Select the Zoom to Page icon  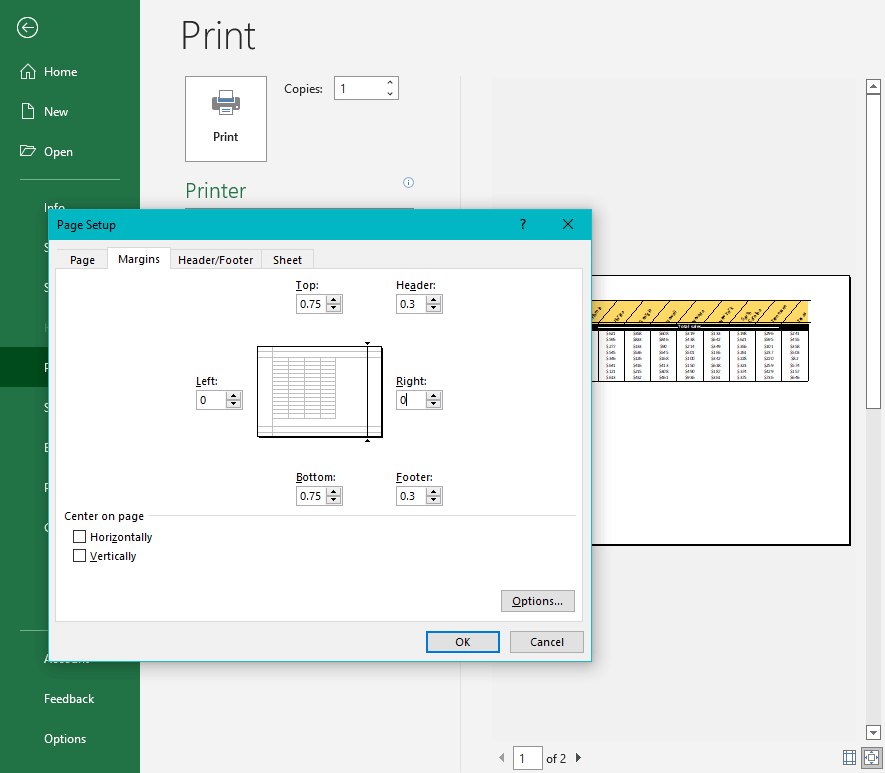click(871, 757)
